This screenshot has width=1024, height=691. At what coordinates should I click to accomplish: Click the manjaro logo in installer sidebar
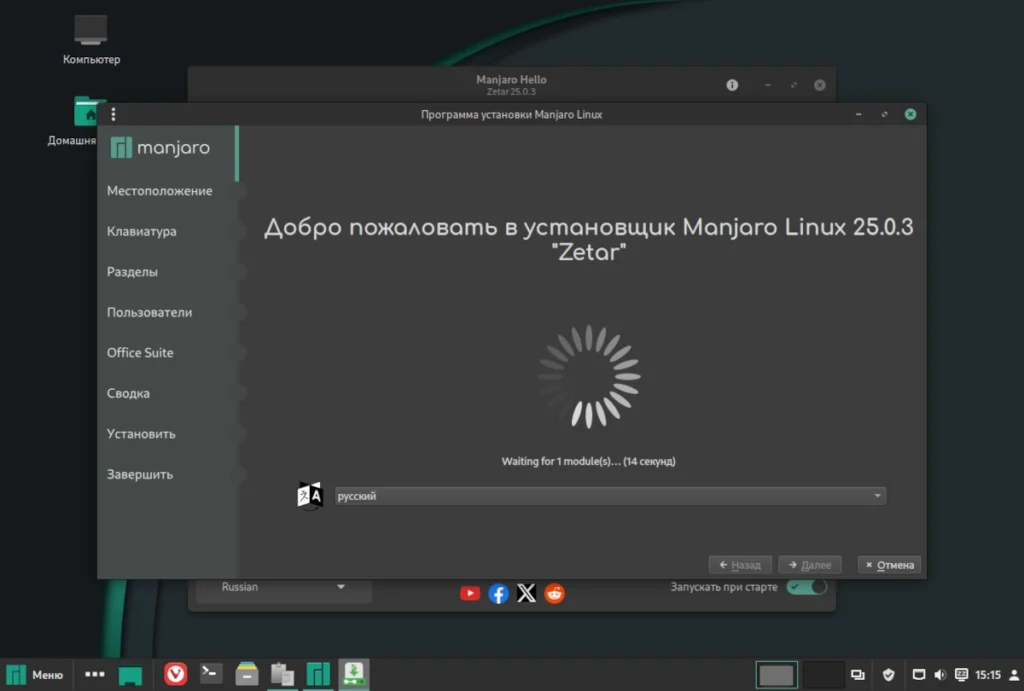click(160, 148)
